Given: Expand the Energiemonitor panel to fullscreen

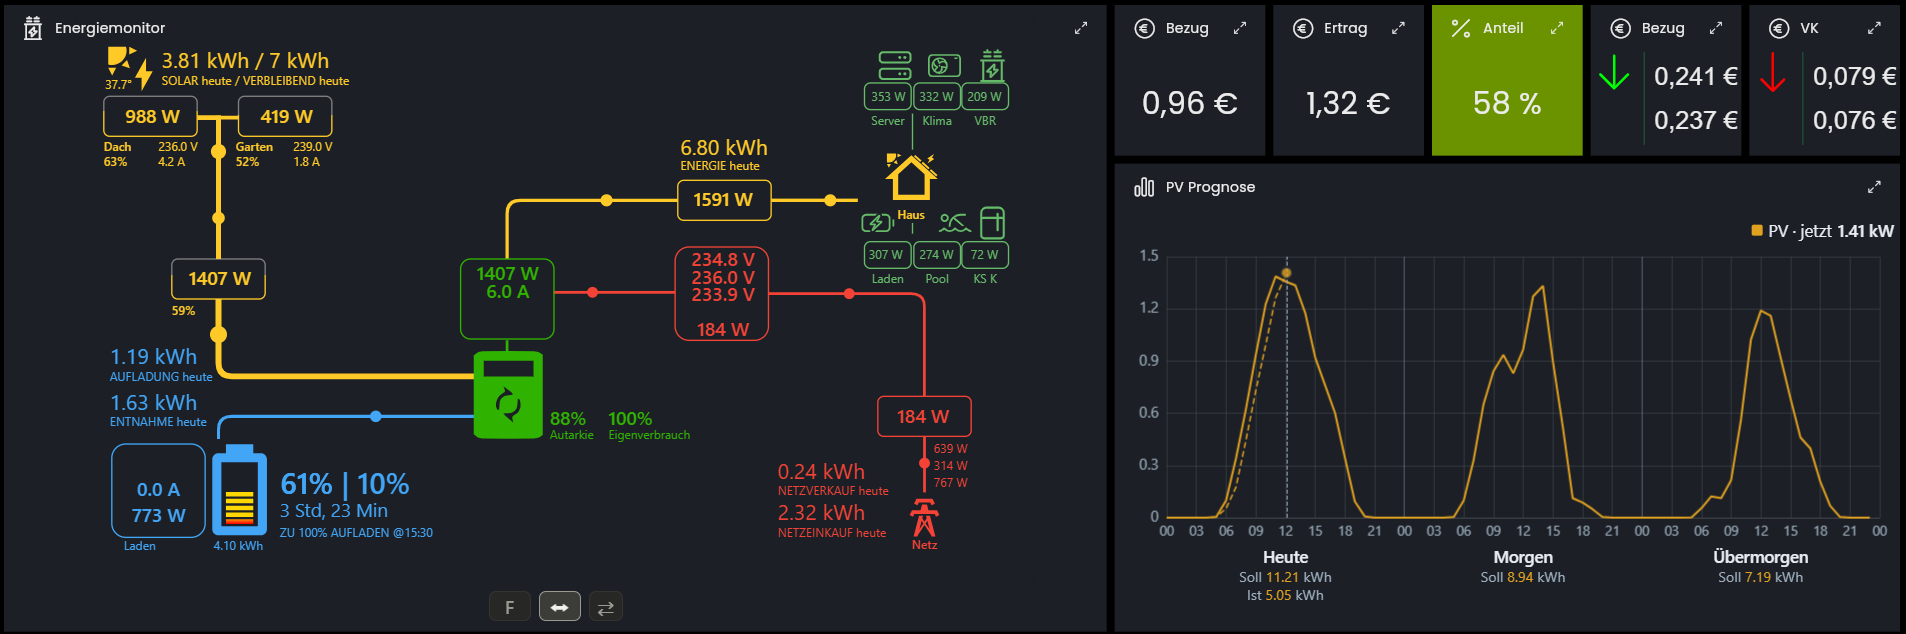Looking at the screenshot, I should [x=1081, y=28].
